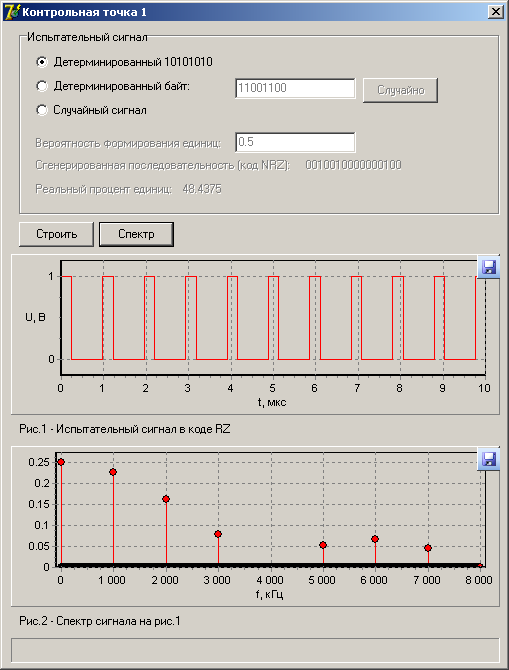Click the byte input field showing 11001100
The width and height of the screenshot is (509, 670).
295,88
